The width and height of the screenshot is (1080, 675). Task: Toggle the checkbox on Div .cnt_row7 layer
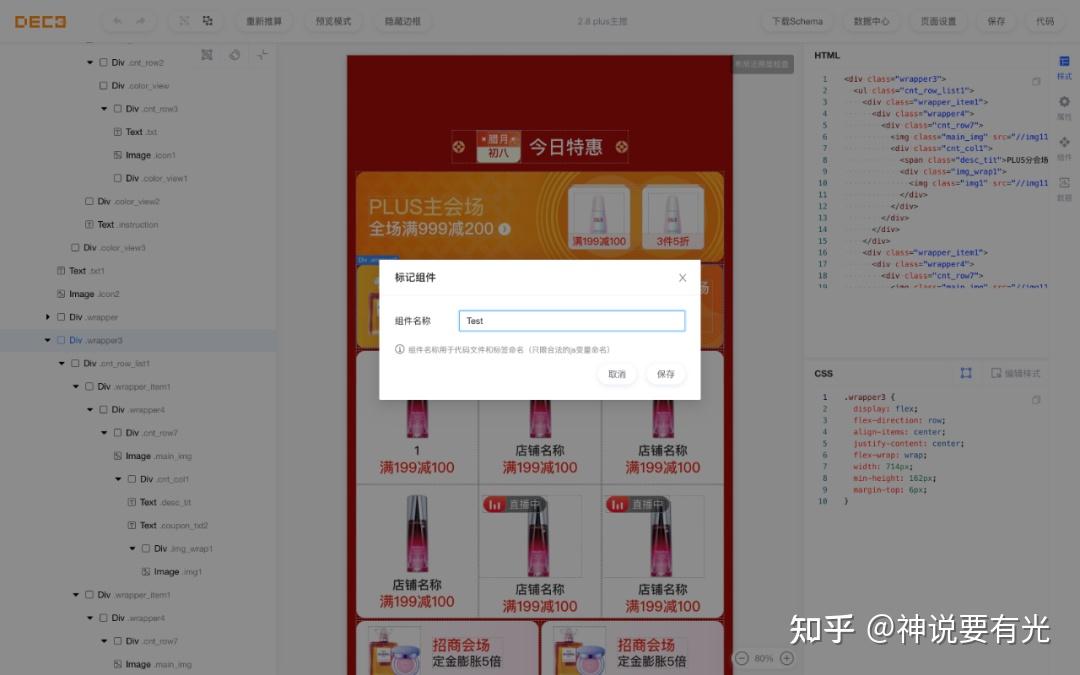(117, 432)
